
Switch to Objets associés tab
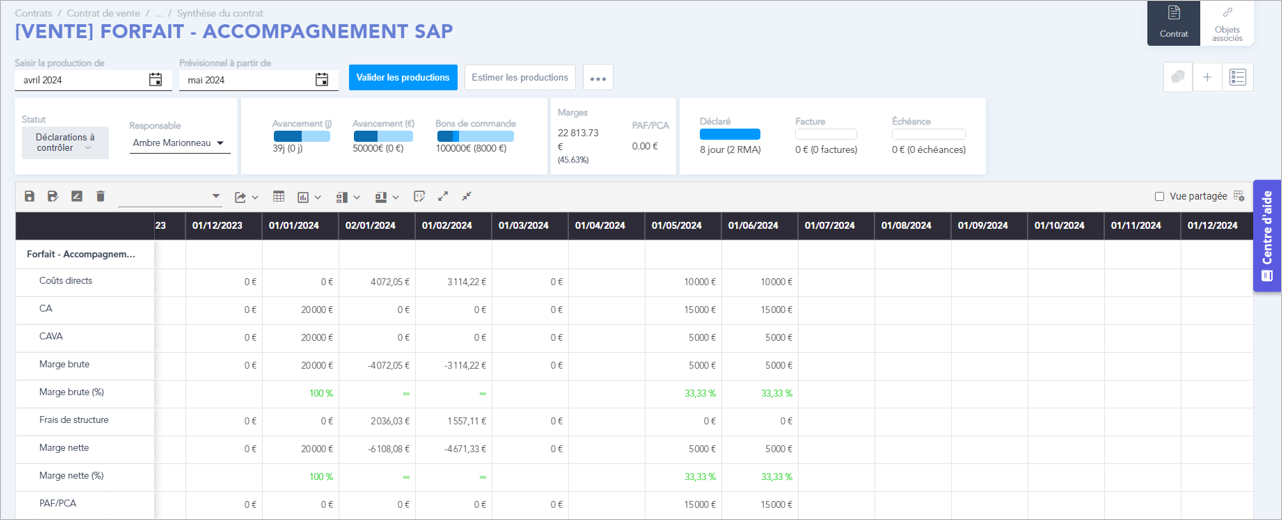(x=1227, y=23)
